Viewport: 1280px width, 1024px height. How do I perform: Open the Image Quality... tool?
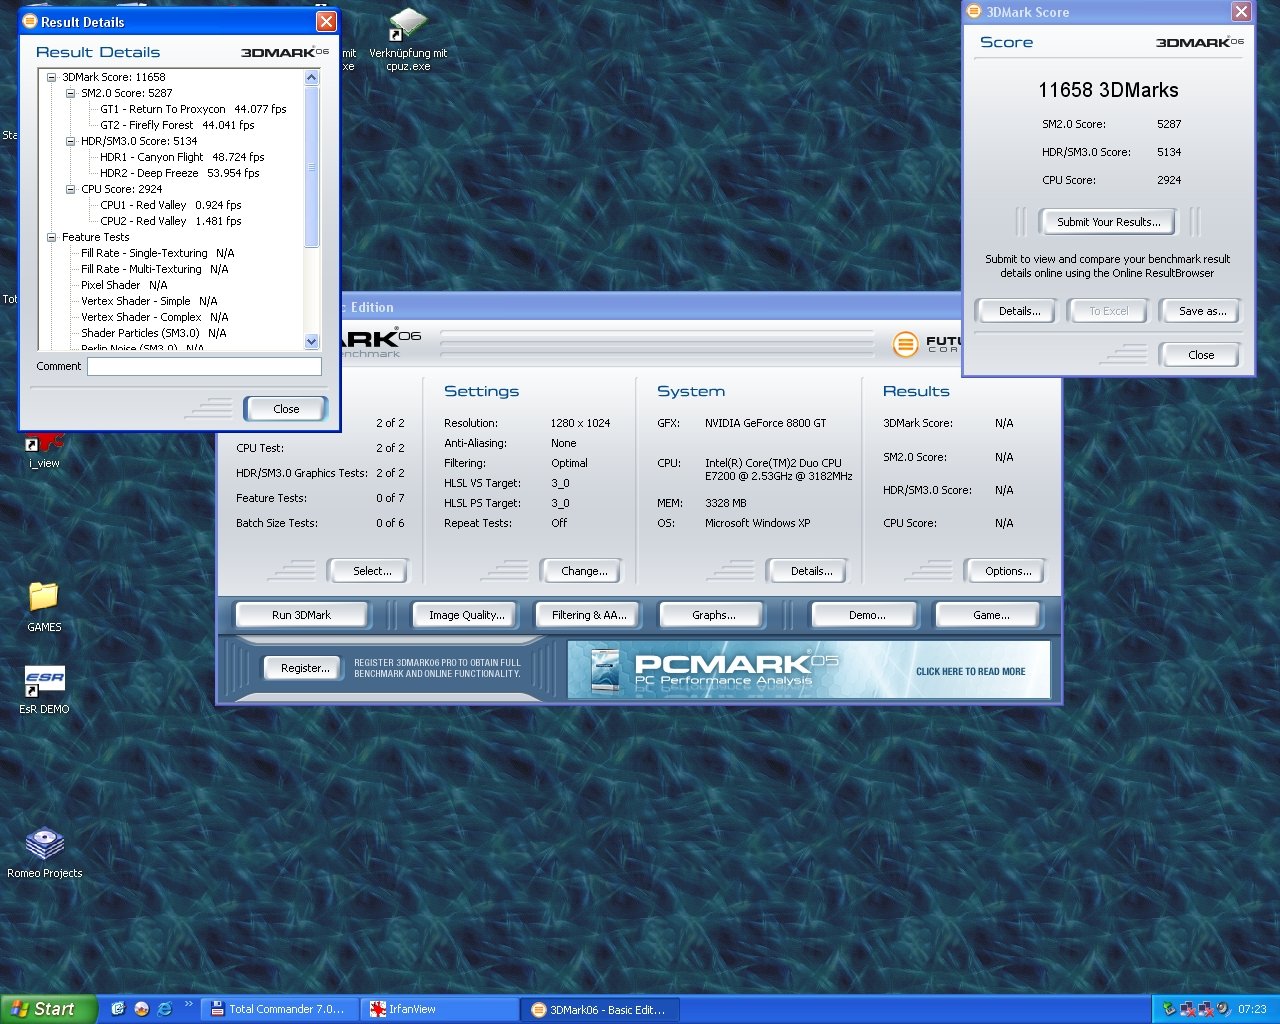point(466,615)
